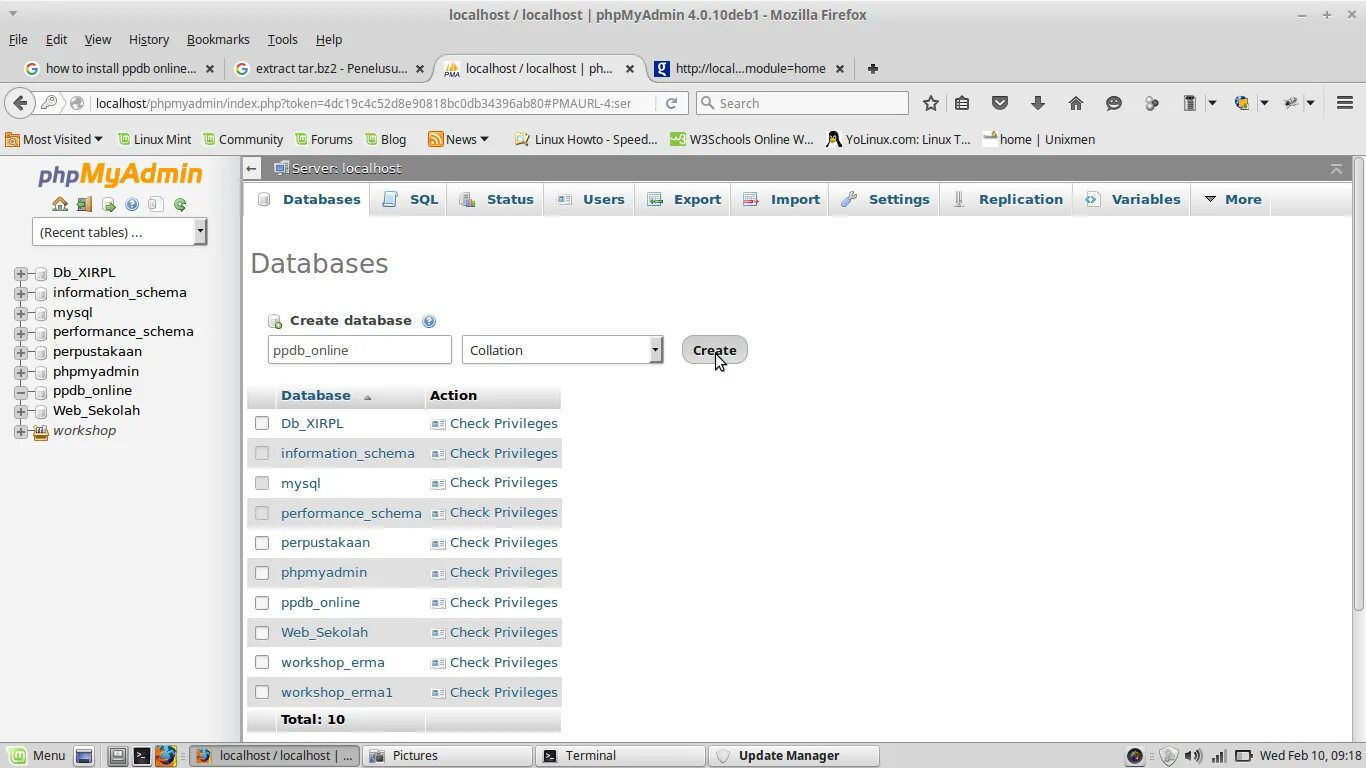Bookmark this page with star icon

tap(931, 103)
